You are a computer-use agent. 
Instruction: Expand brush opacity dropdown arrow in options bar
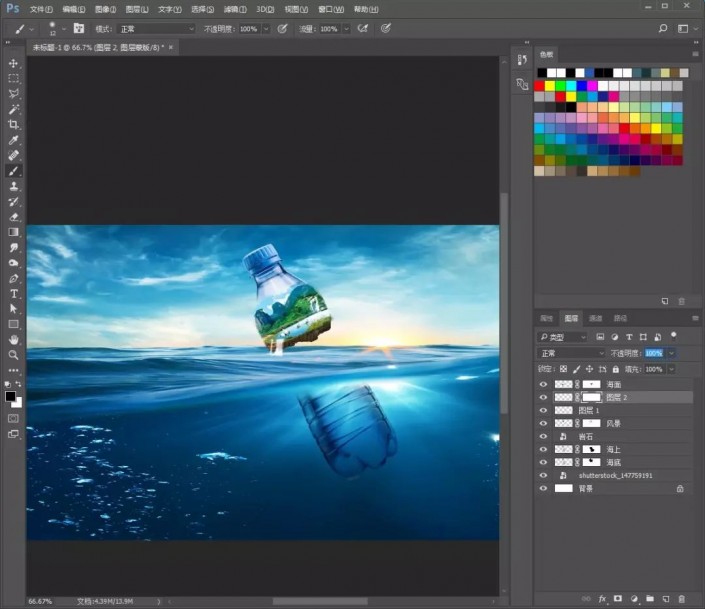click(266, 29)
